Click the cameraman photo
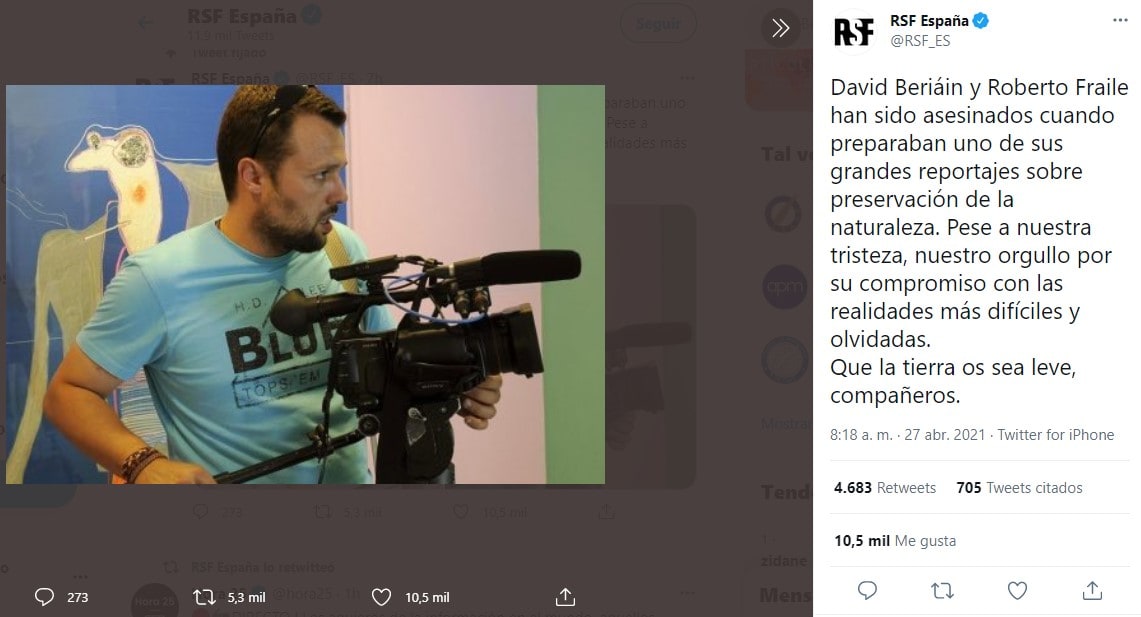The width and height of the screenshot is (1141, 617). 305,284
